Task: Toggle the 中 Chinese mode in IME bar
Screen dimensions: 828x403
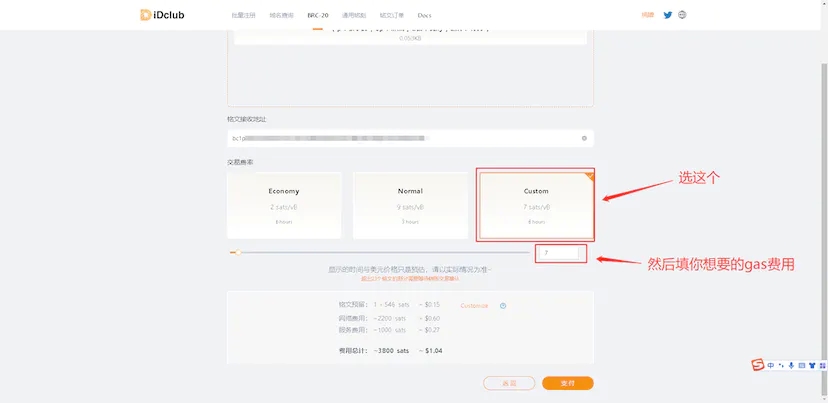Action: [771, 365]
